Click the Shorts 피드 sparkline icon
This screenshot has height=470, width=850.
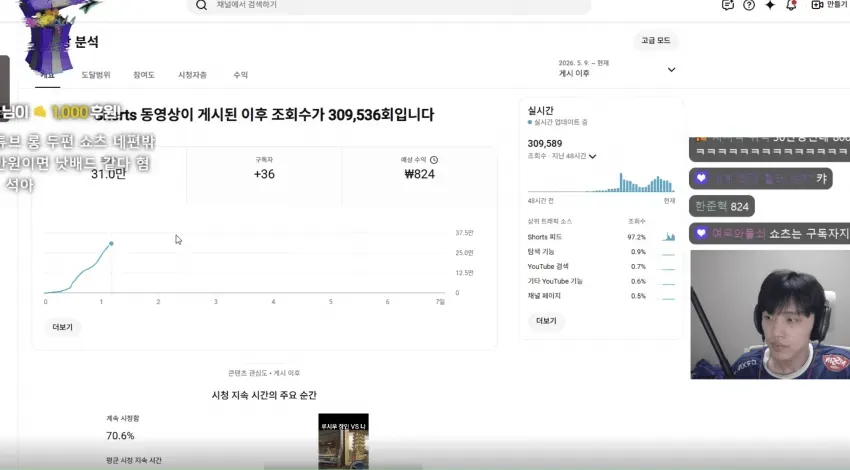pos(668,236)
